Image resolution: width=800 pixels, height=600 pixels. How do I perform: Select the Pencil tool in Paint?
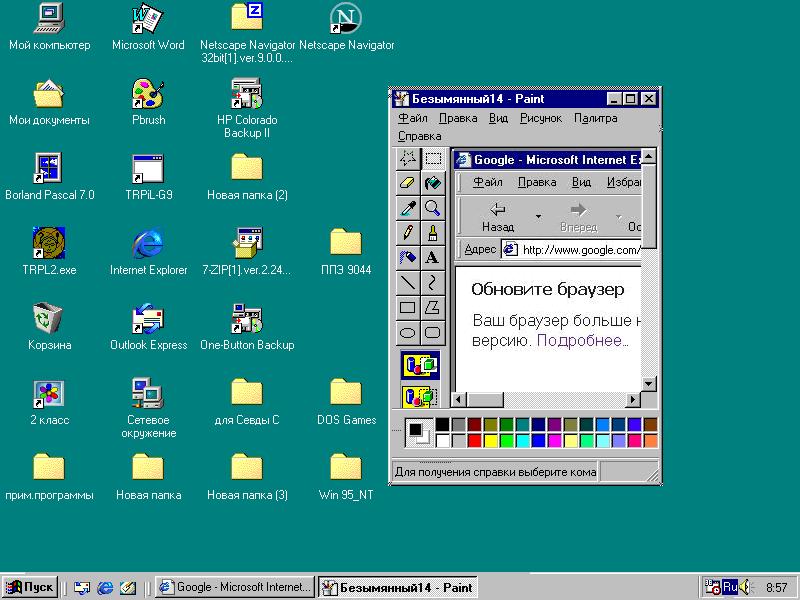[408, 233]
